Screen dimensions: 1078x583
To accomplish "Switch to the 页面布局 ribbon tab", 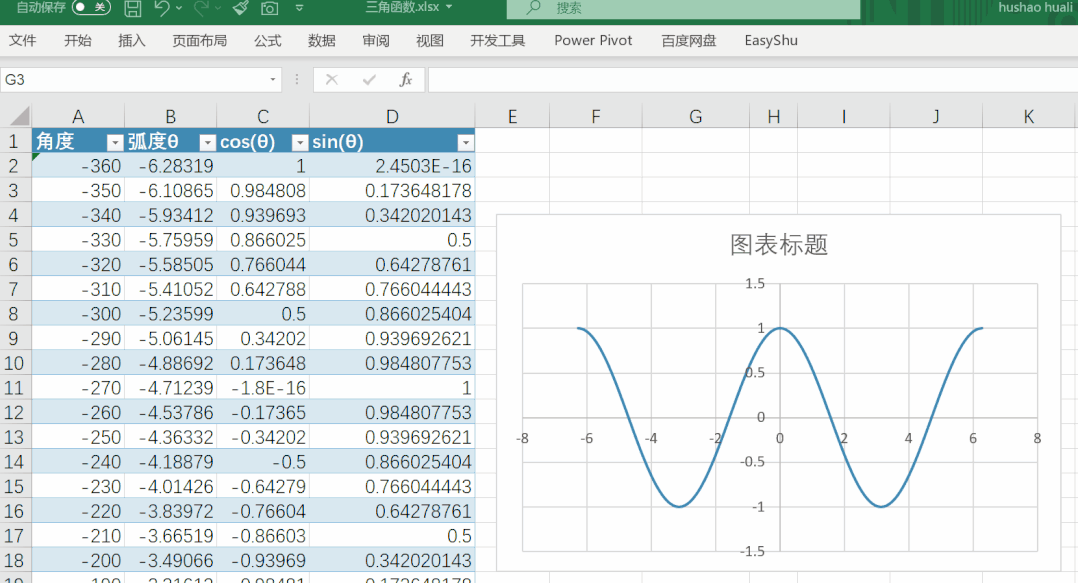I will [199, 41].
